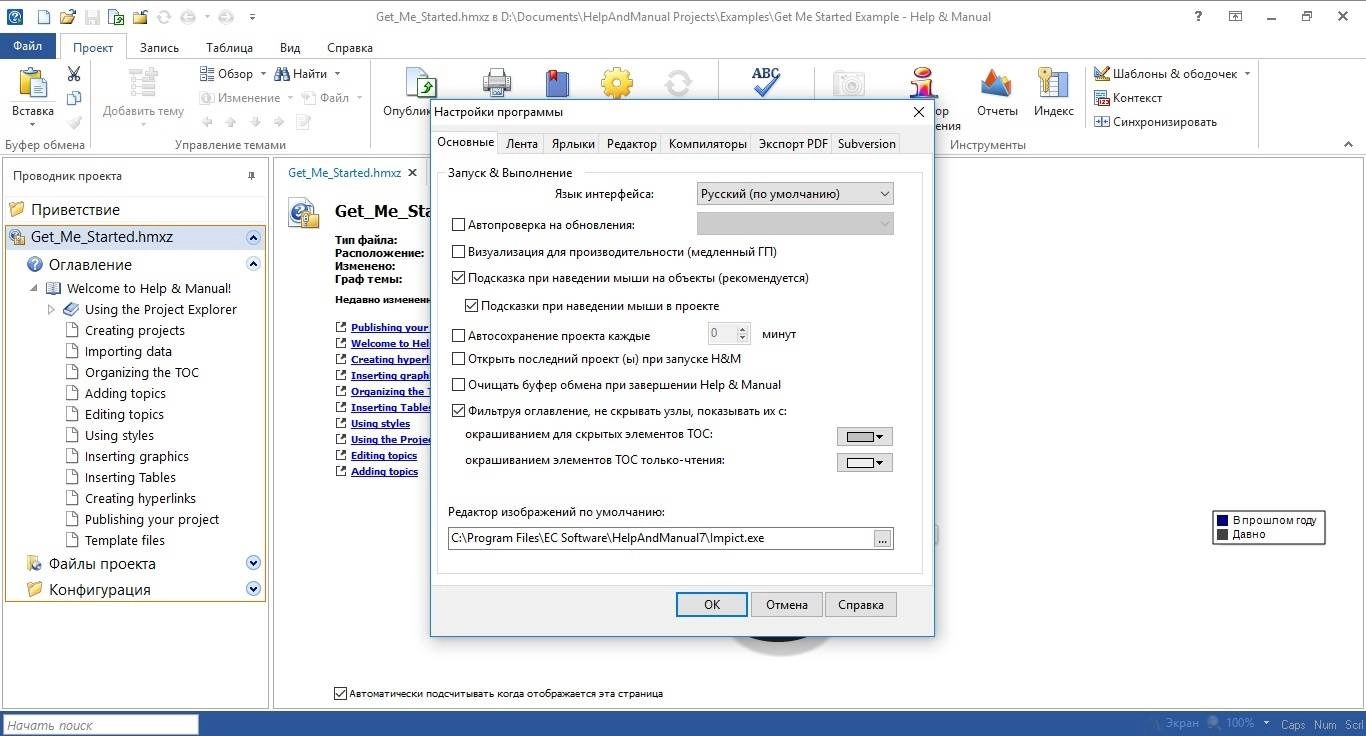The width and height of the screenshot is (1366, 736).
Task: Uncheck 'Подсказки при наведении мыши в проекте'
Action: pos(472,306)
